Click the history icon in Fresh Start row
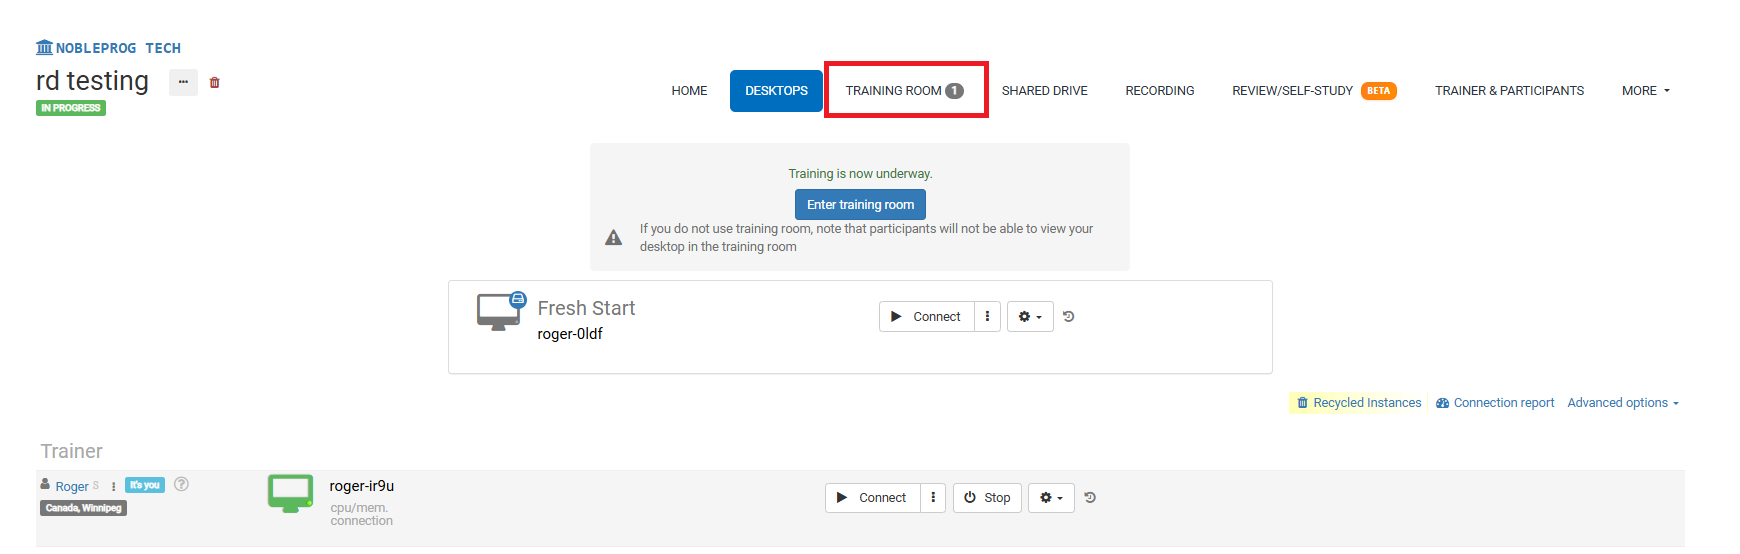The width and height of the screenshot is (1740, 554). pos(1068,317)
